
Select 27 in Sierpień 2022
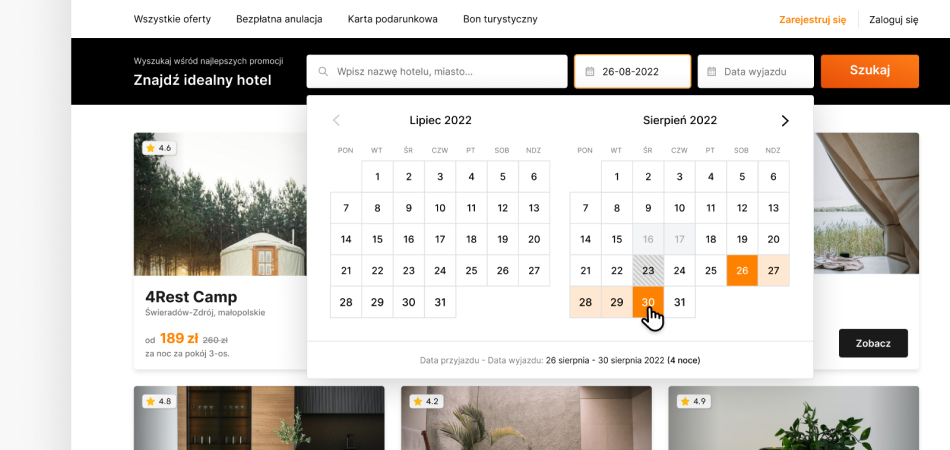[x=773, y=271]
